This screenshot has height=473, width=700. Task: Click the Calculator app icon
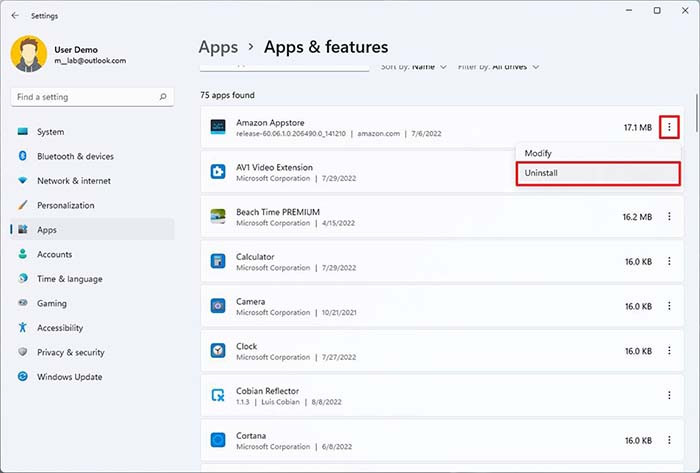pos(218,261)
